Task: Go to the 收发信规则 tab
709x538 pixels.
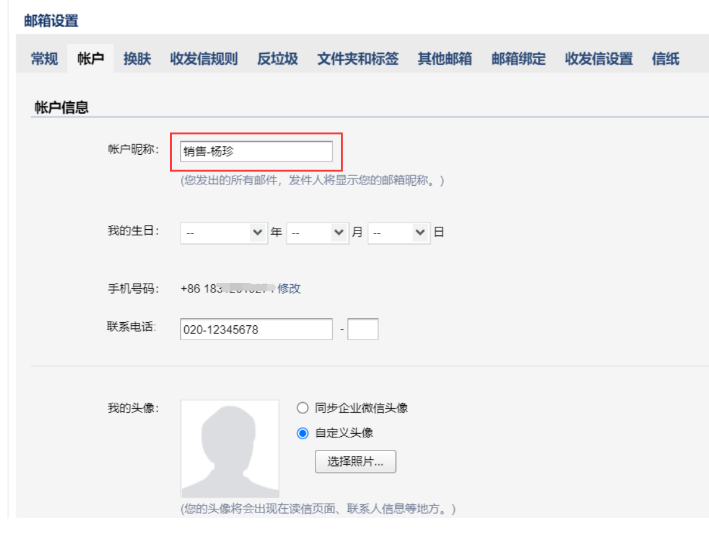Action: pyautogui.click(x=204, y=59)
